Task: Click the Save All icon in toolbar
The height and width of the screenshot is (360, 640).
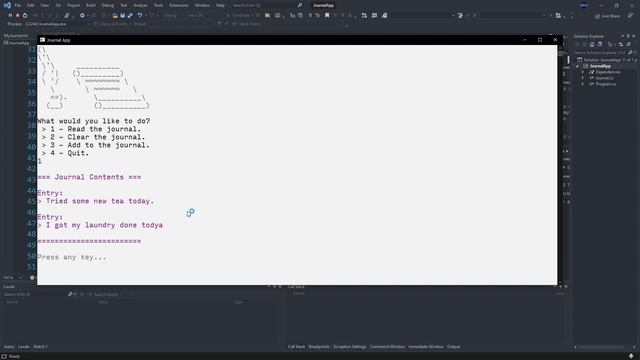Action: click(x=130, y=16)
